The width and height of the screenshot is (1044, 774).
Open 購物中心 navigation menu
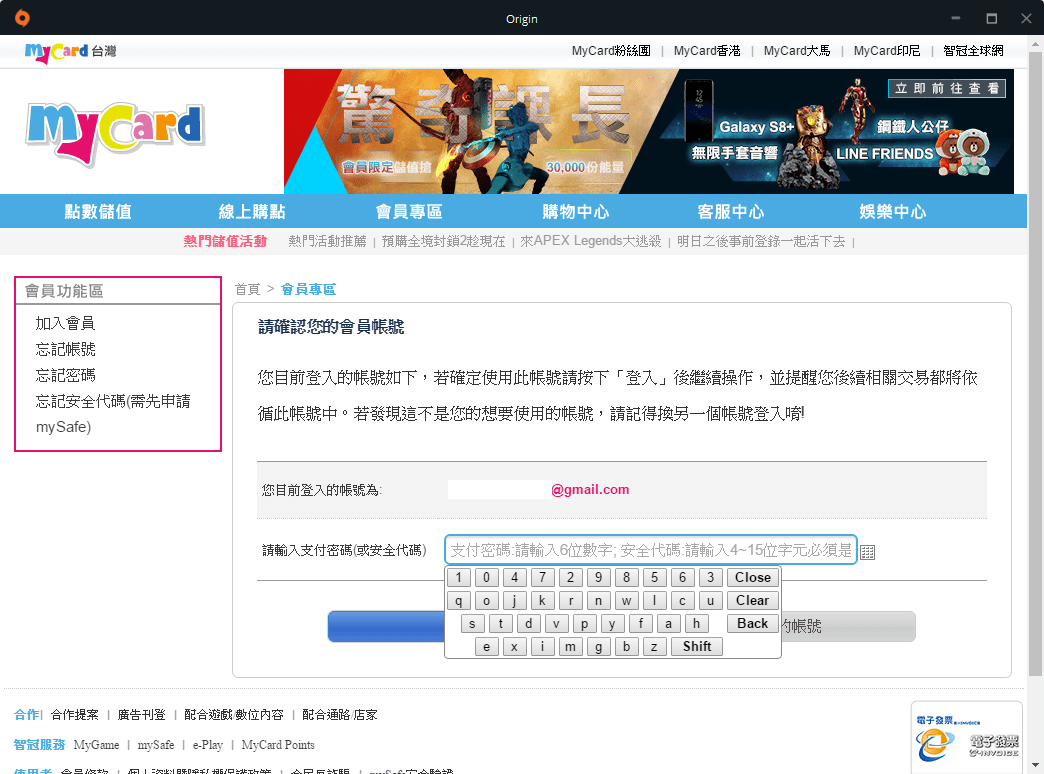click(576, 212)
